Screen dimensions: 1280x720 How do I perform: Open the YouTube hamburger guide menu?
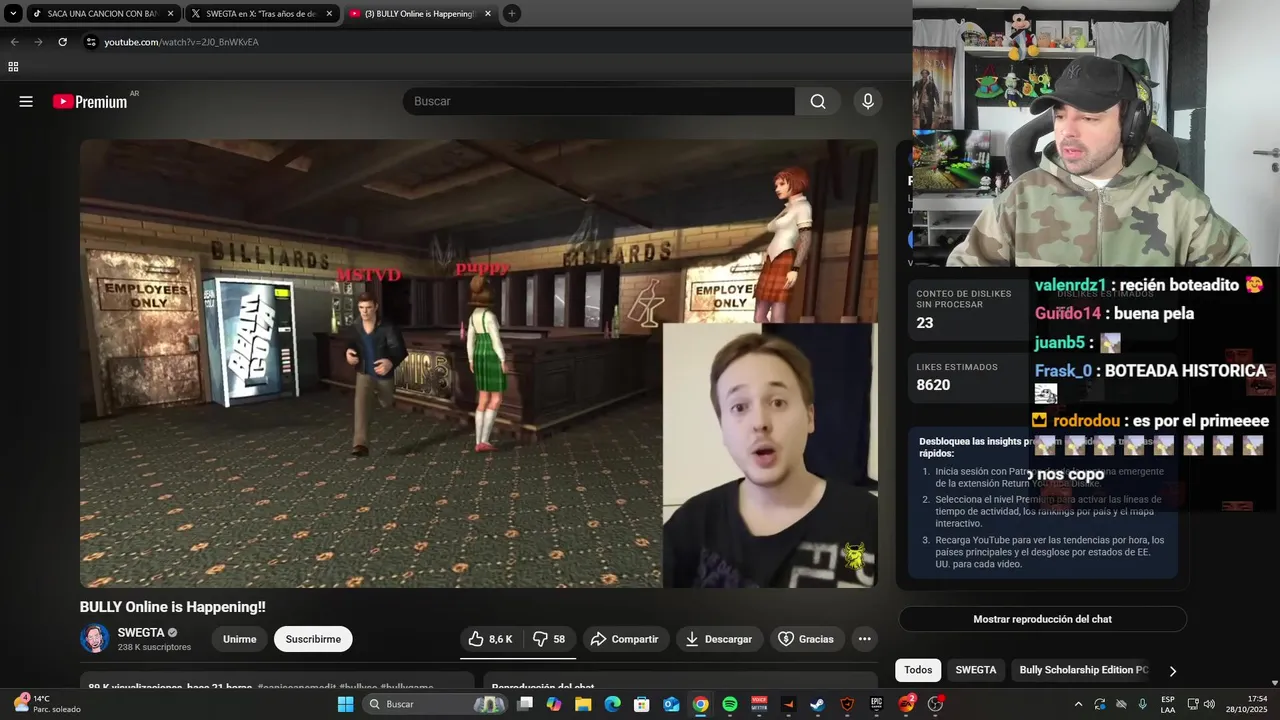pos(26,101)
